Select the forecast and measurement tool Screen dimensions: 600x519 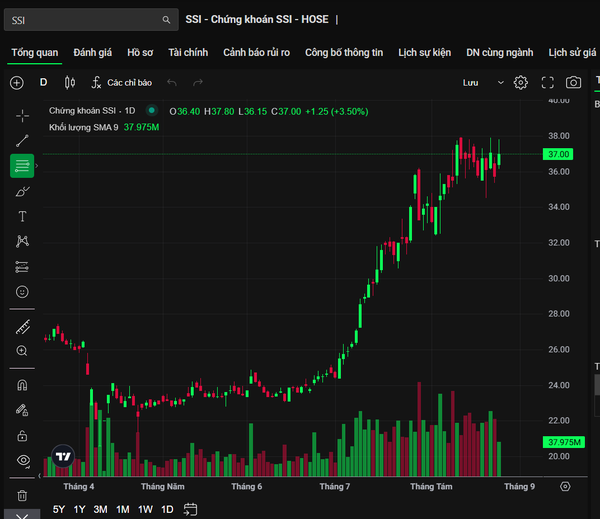(22, 267)
